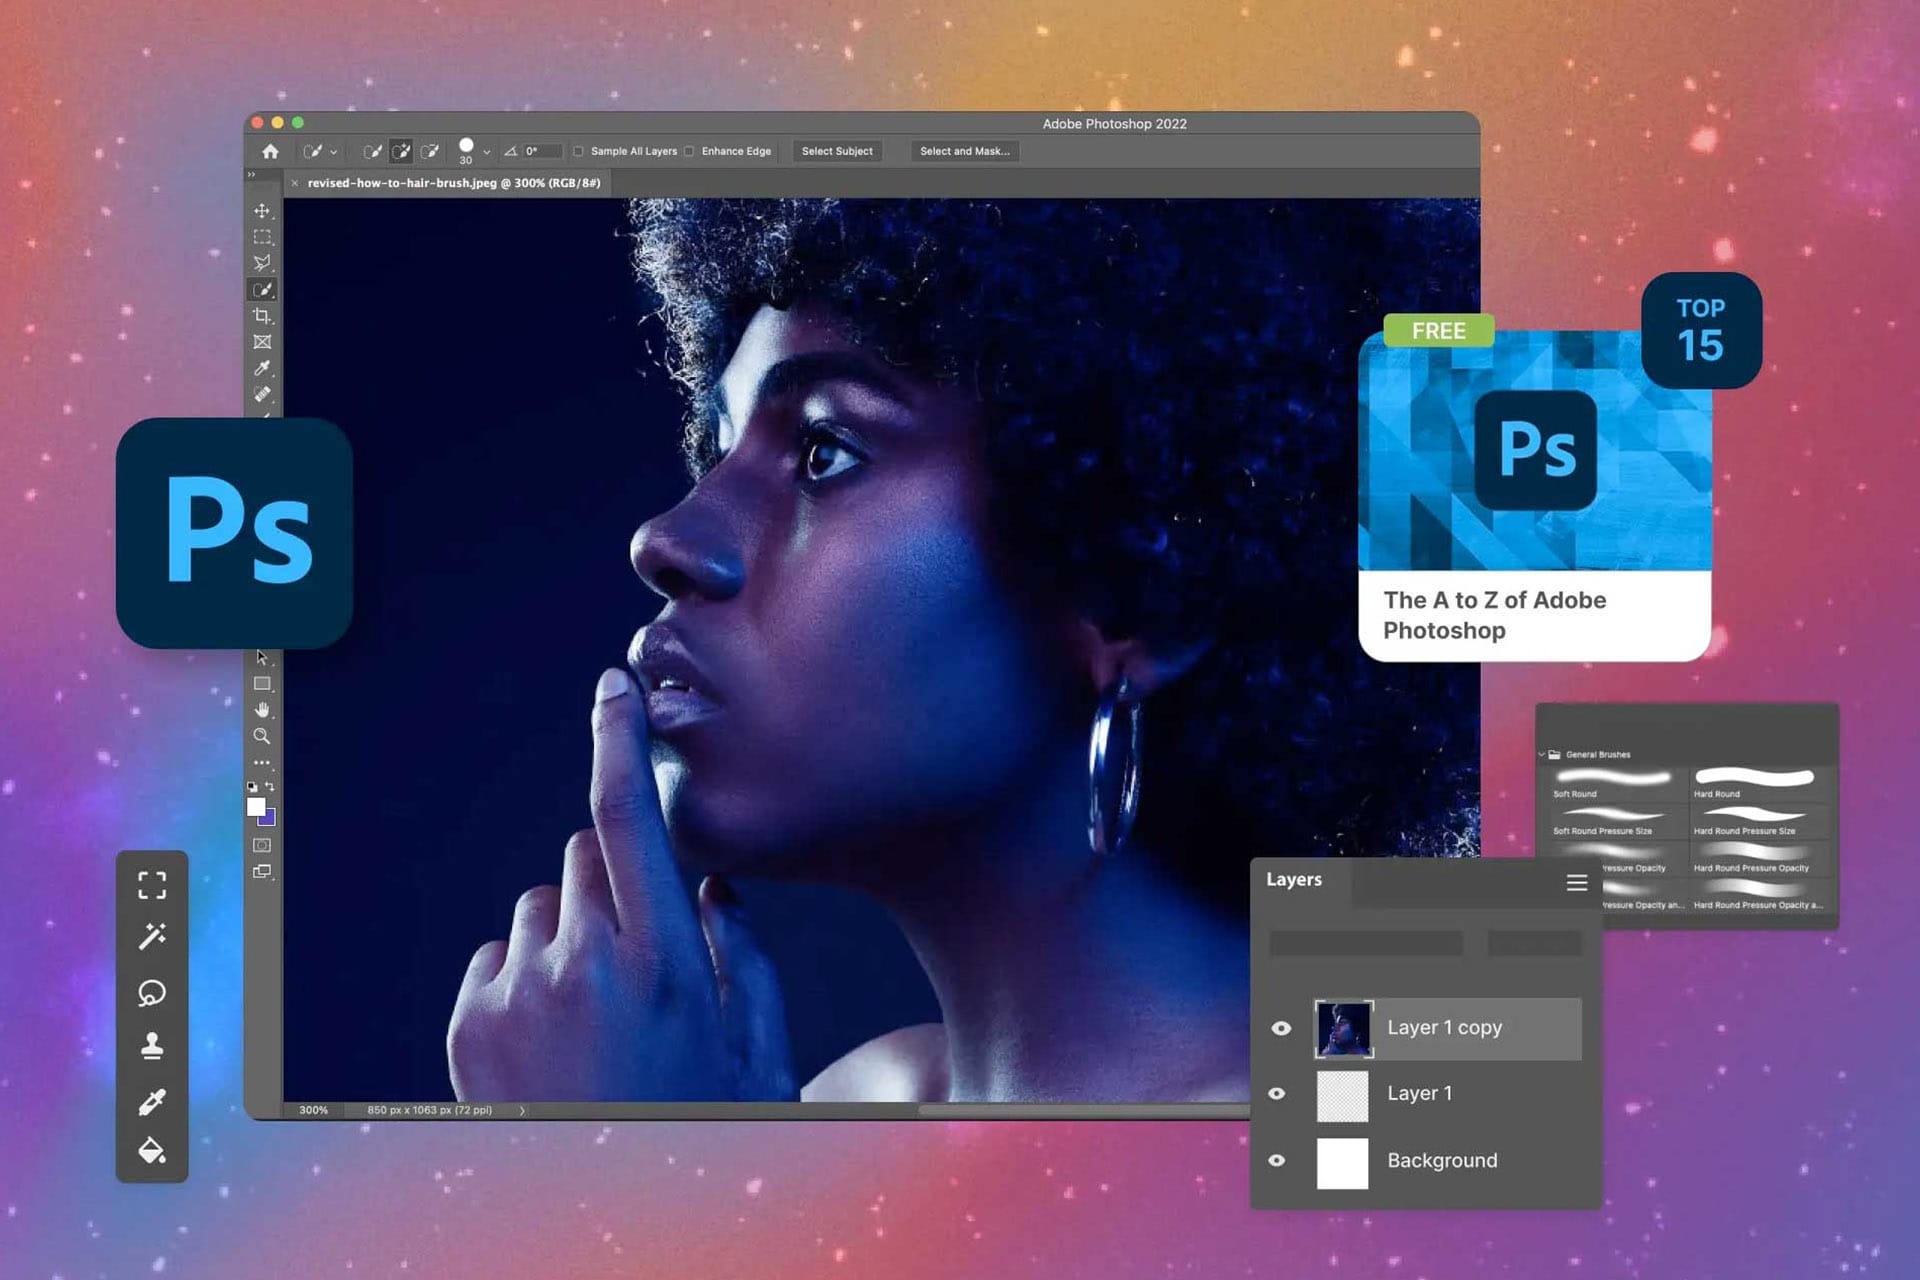
Task: Click the white Background layer thumbnail
Action: point(1342,1163)
